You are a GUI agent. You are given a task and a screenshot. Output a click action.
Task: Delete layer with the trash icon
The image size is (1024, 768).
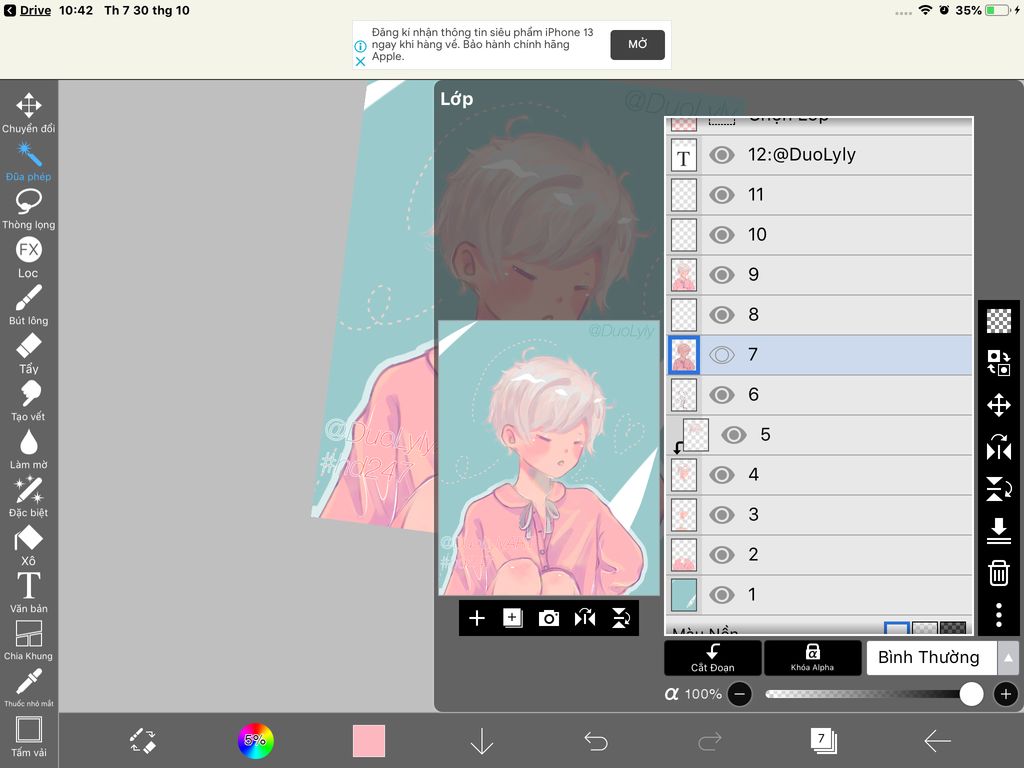(x=999, y=573)
